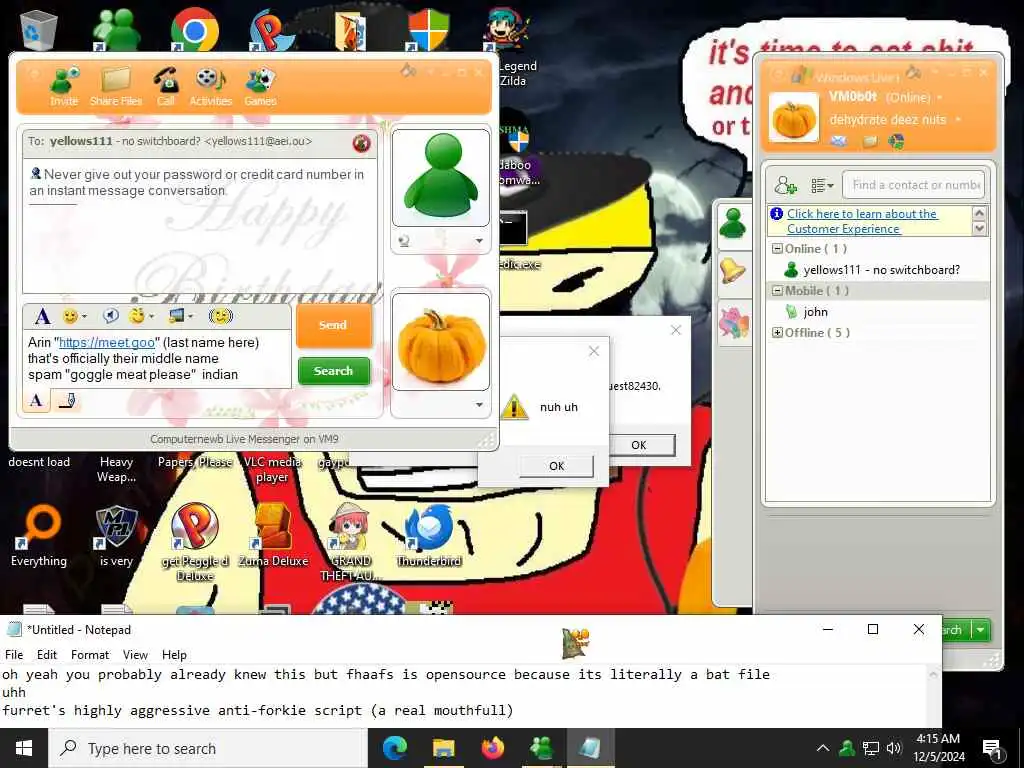This screenshot has width=1024, height=768.
Task: Open Zuma Deluxe desktop shortcut
Action: click(x=273, y=536)
